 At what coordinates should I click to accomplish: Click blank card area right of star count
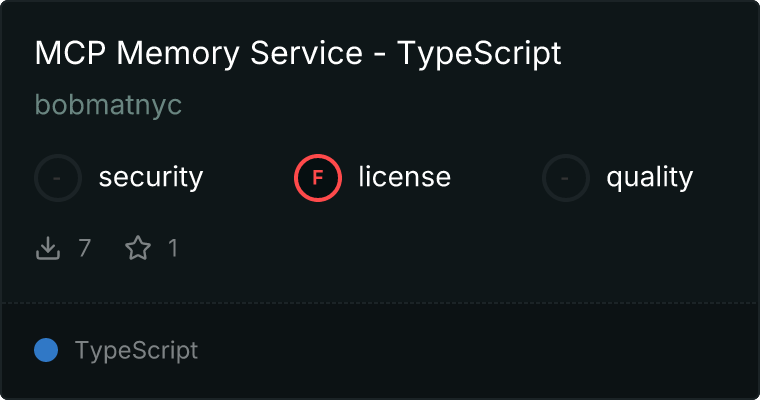point(450,248)
